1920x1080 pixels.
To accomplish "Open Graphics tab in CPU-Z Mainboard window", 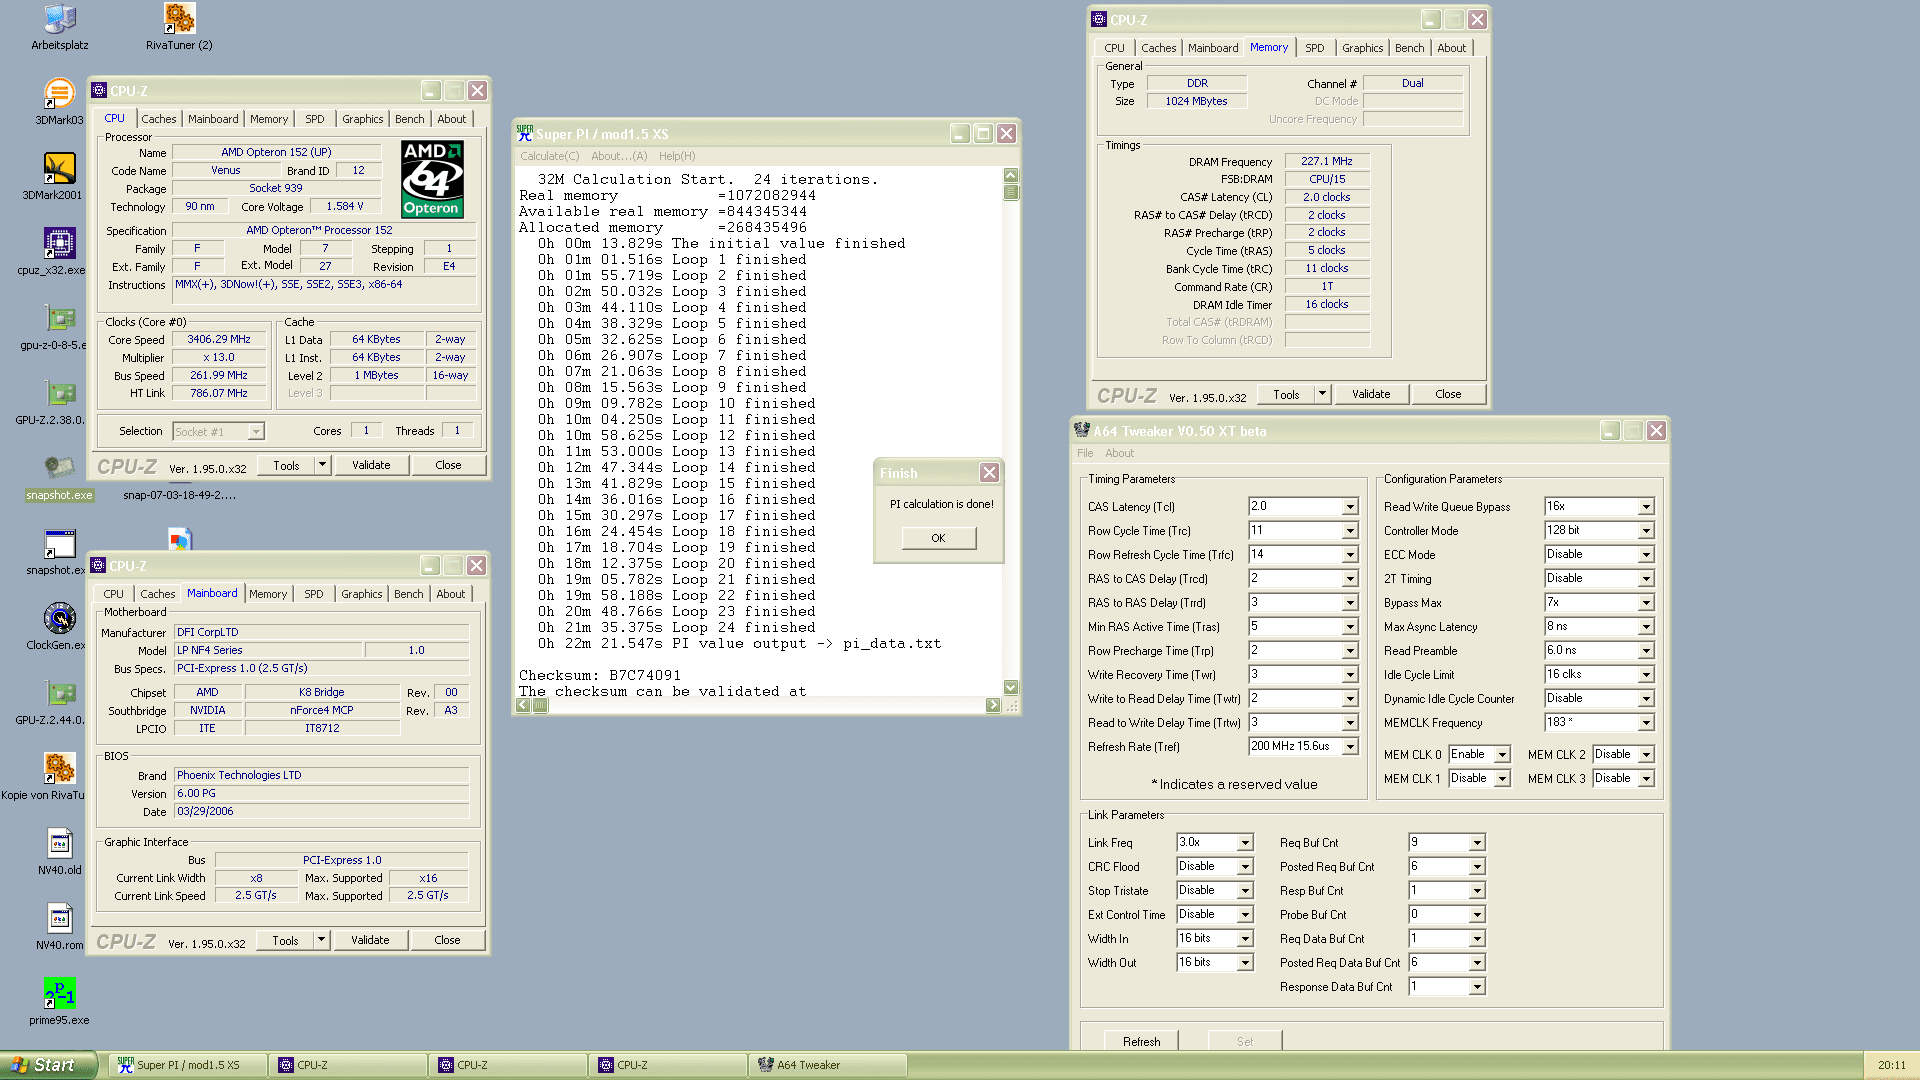I will (x=361, y=594).
